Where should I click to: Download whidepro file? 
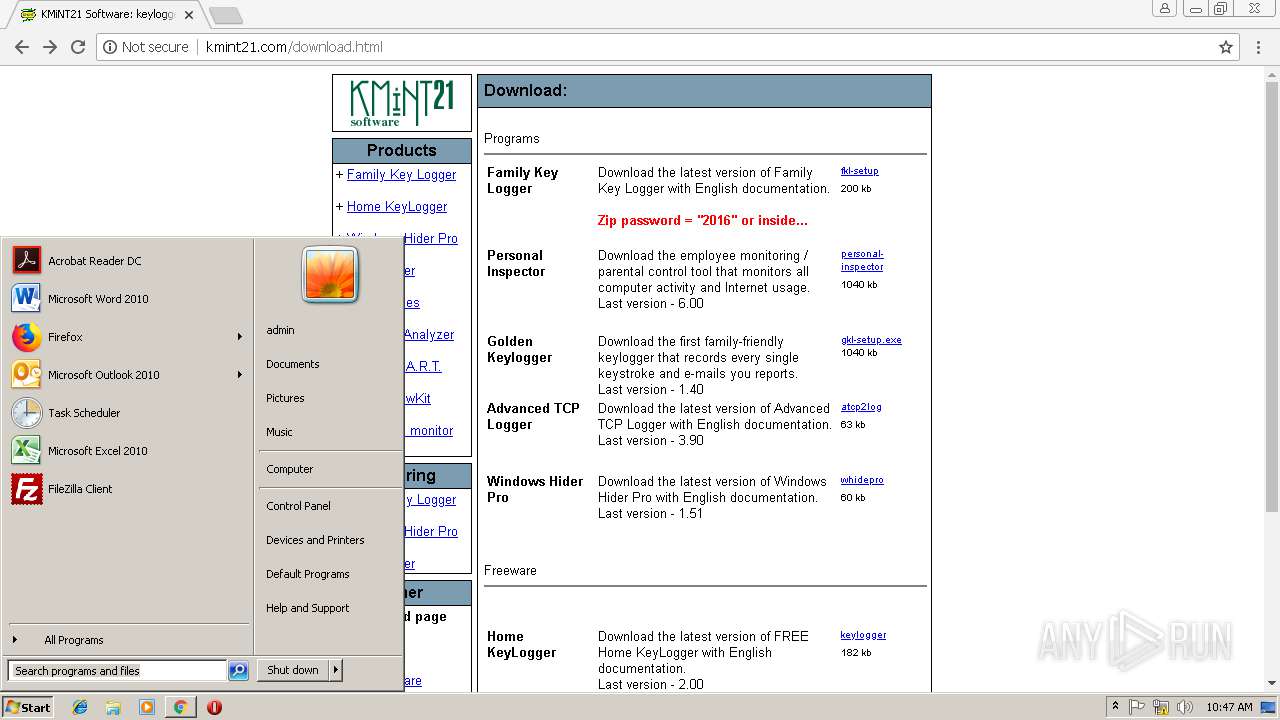tap(862, 480)
